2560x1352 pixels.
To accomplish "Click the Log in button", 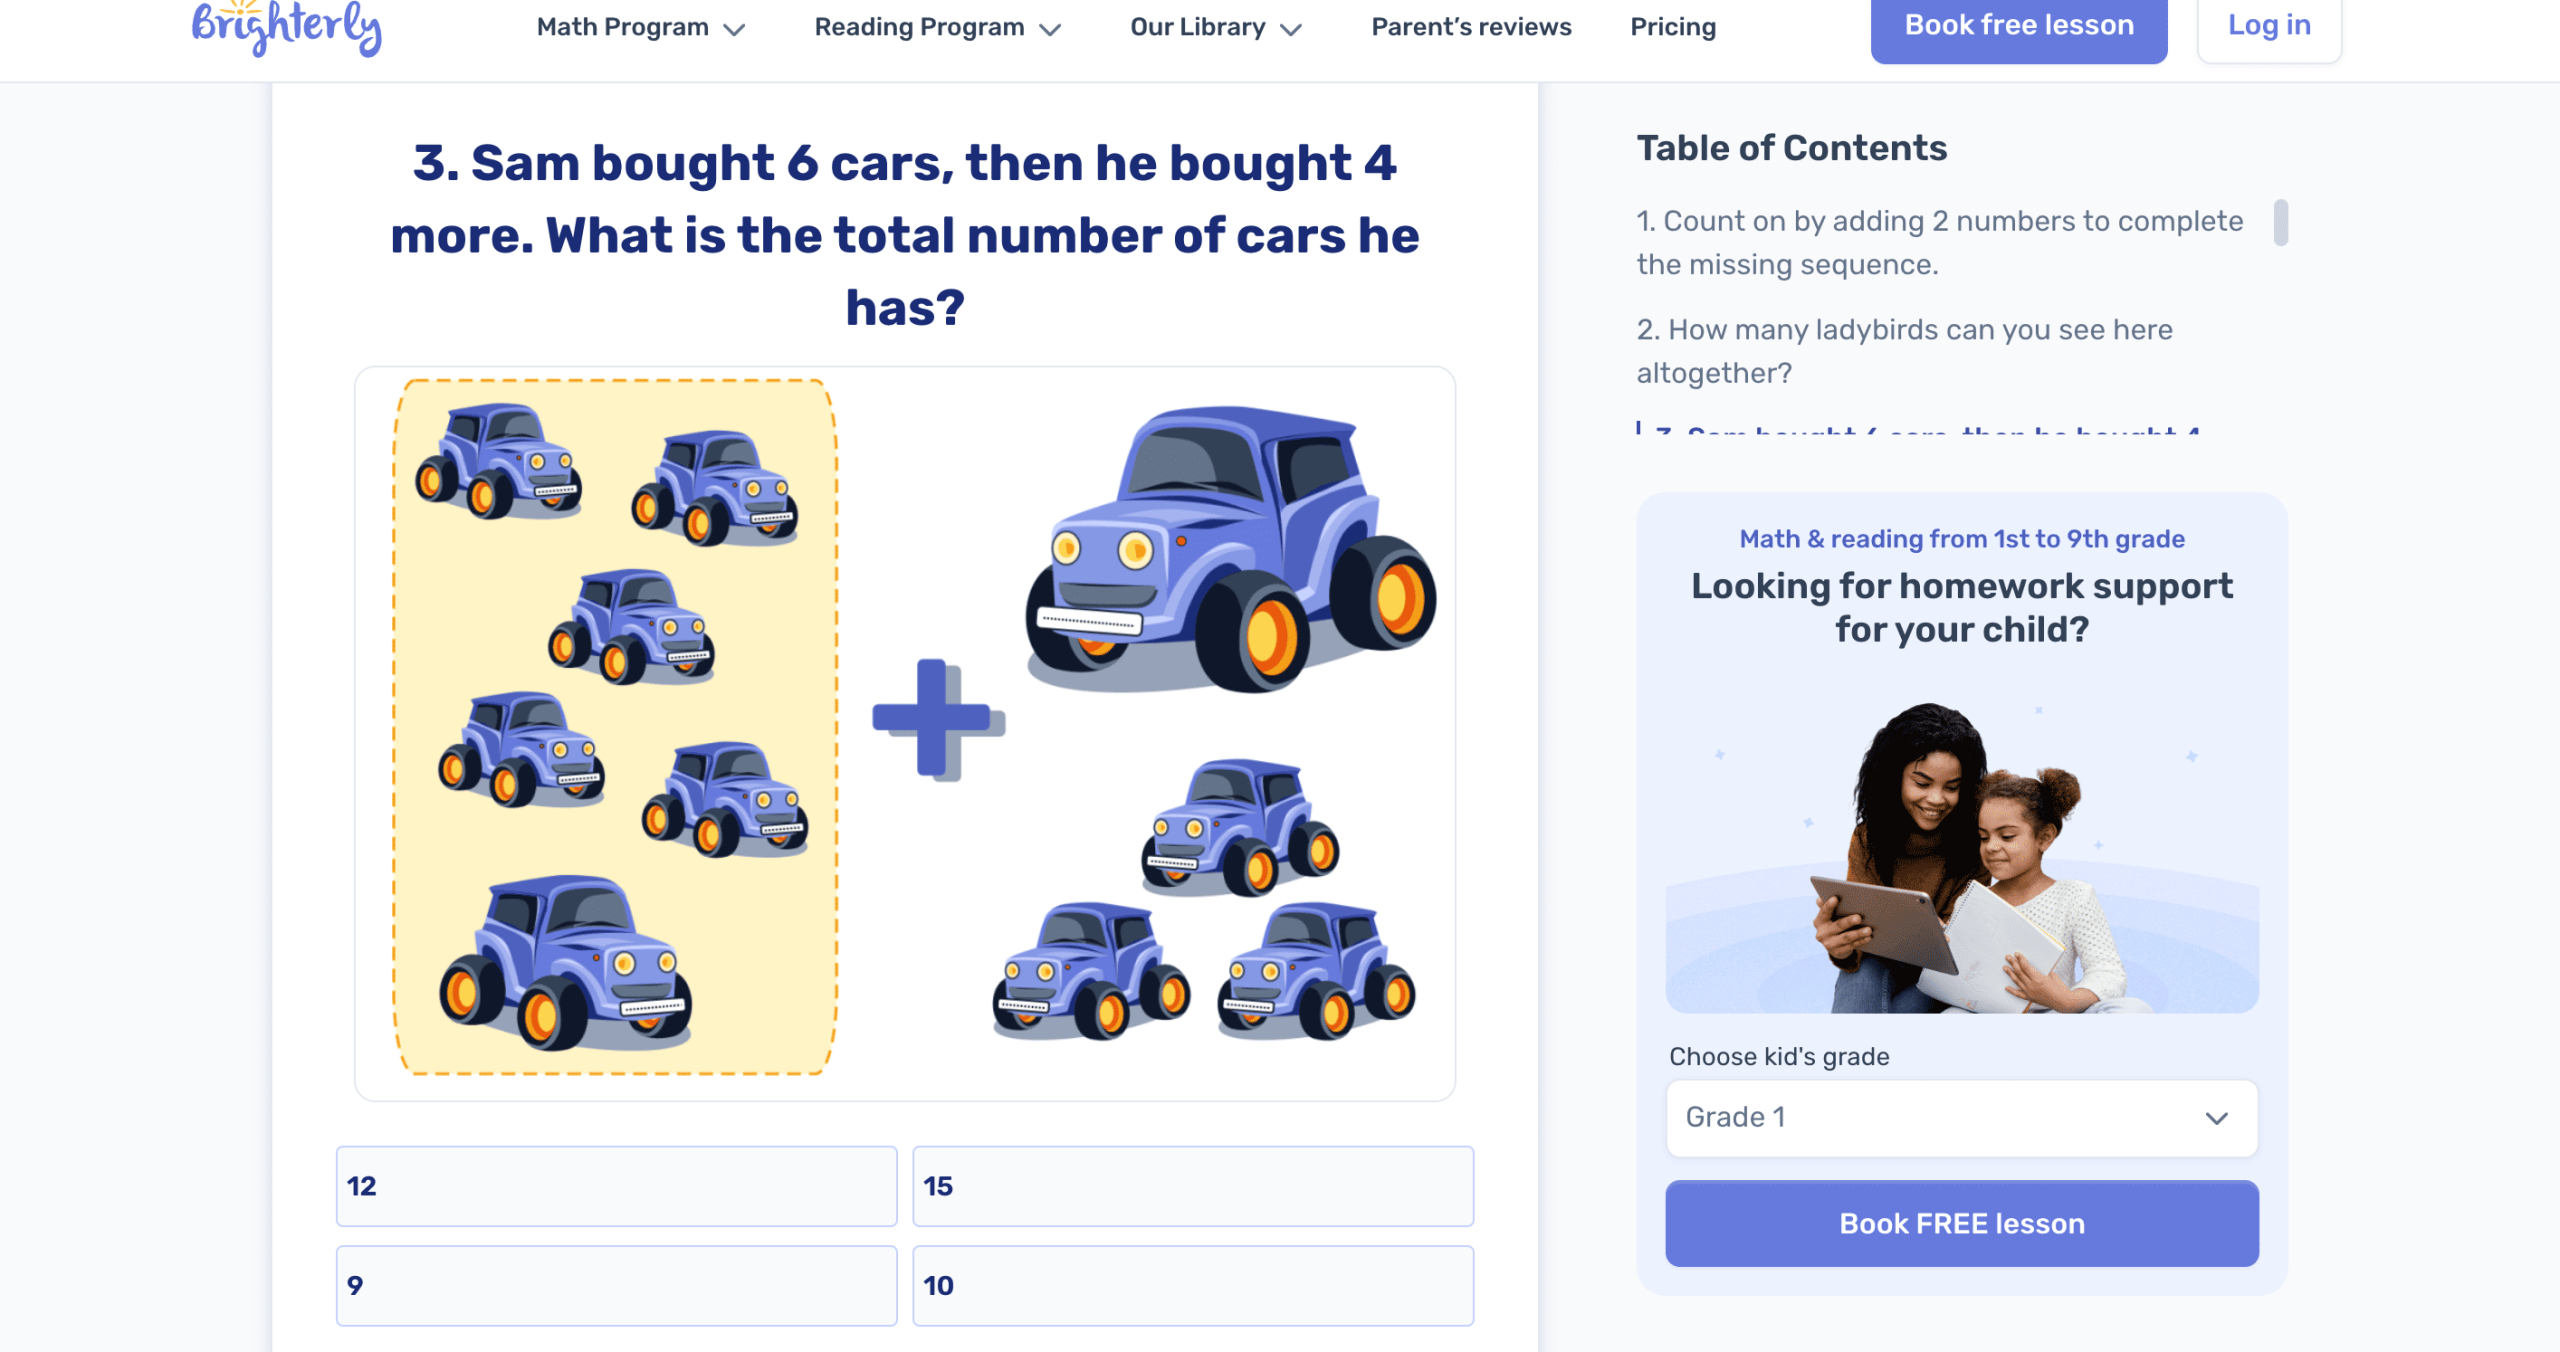I will point(2268,27).
